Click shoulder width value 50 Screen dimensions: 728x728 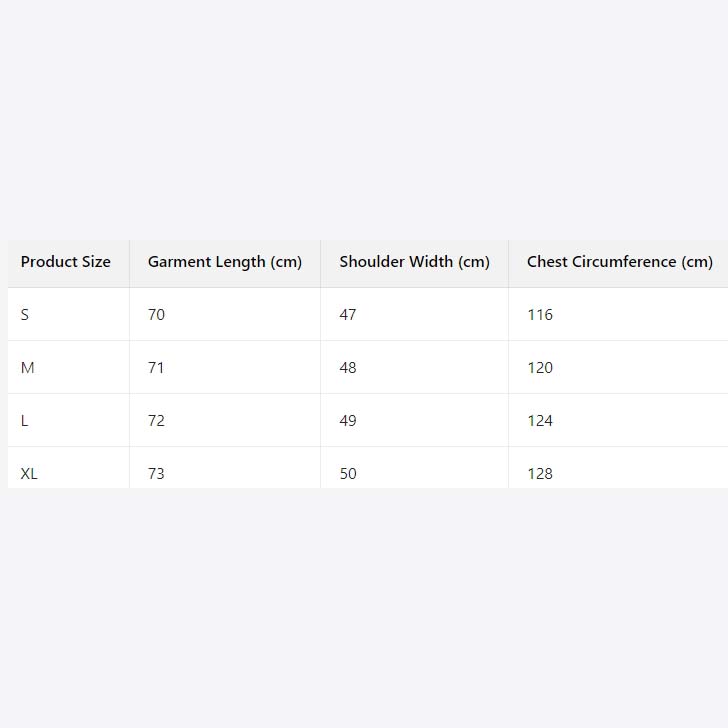pos(348,473)
